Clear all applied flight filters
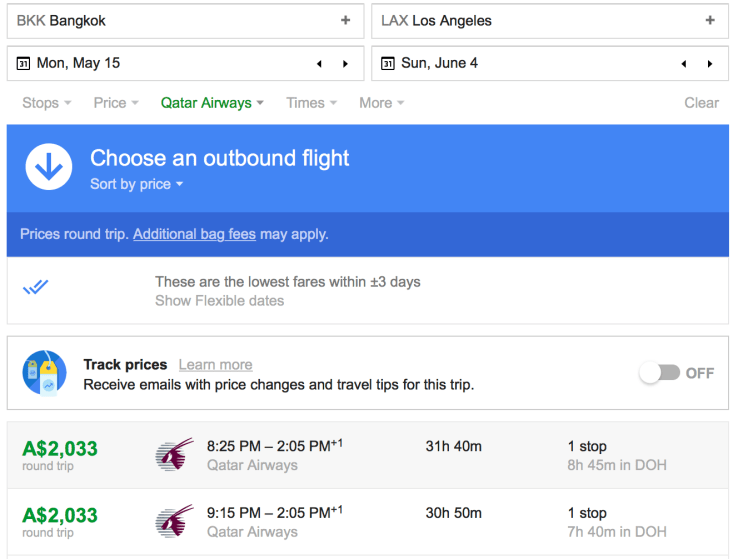This screenshot has height=559, width=733. (701, 103)
